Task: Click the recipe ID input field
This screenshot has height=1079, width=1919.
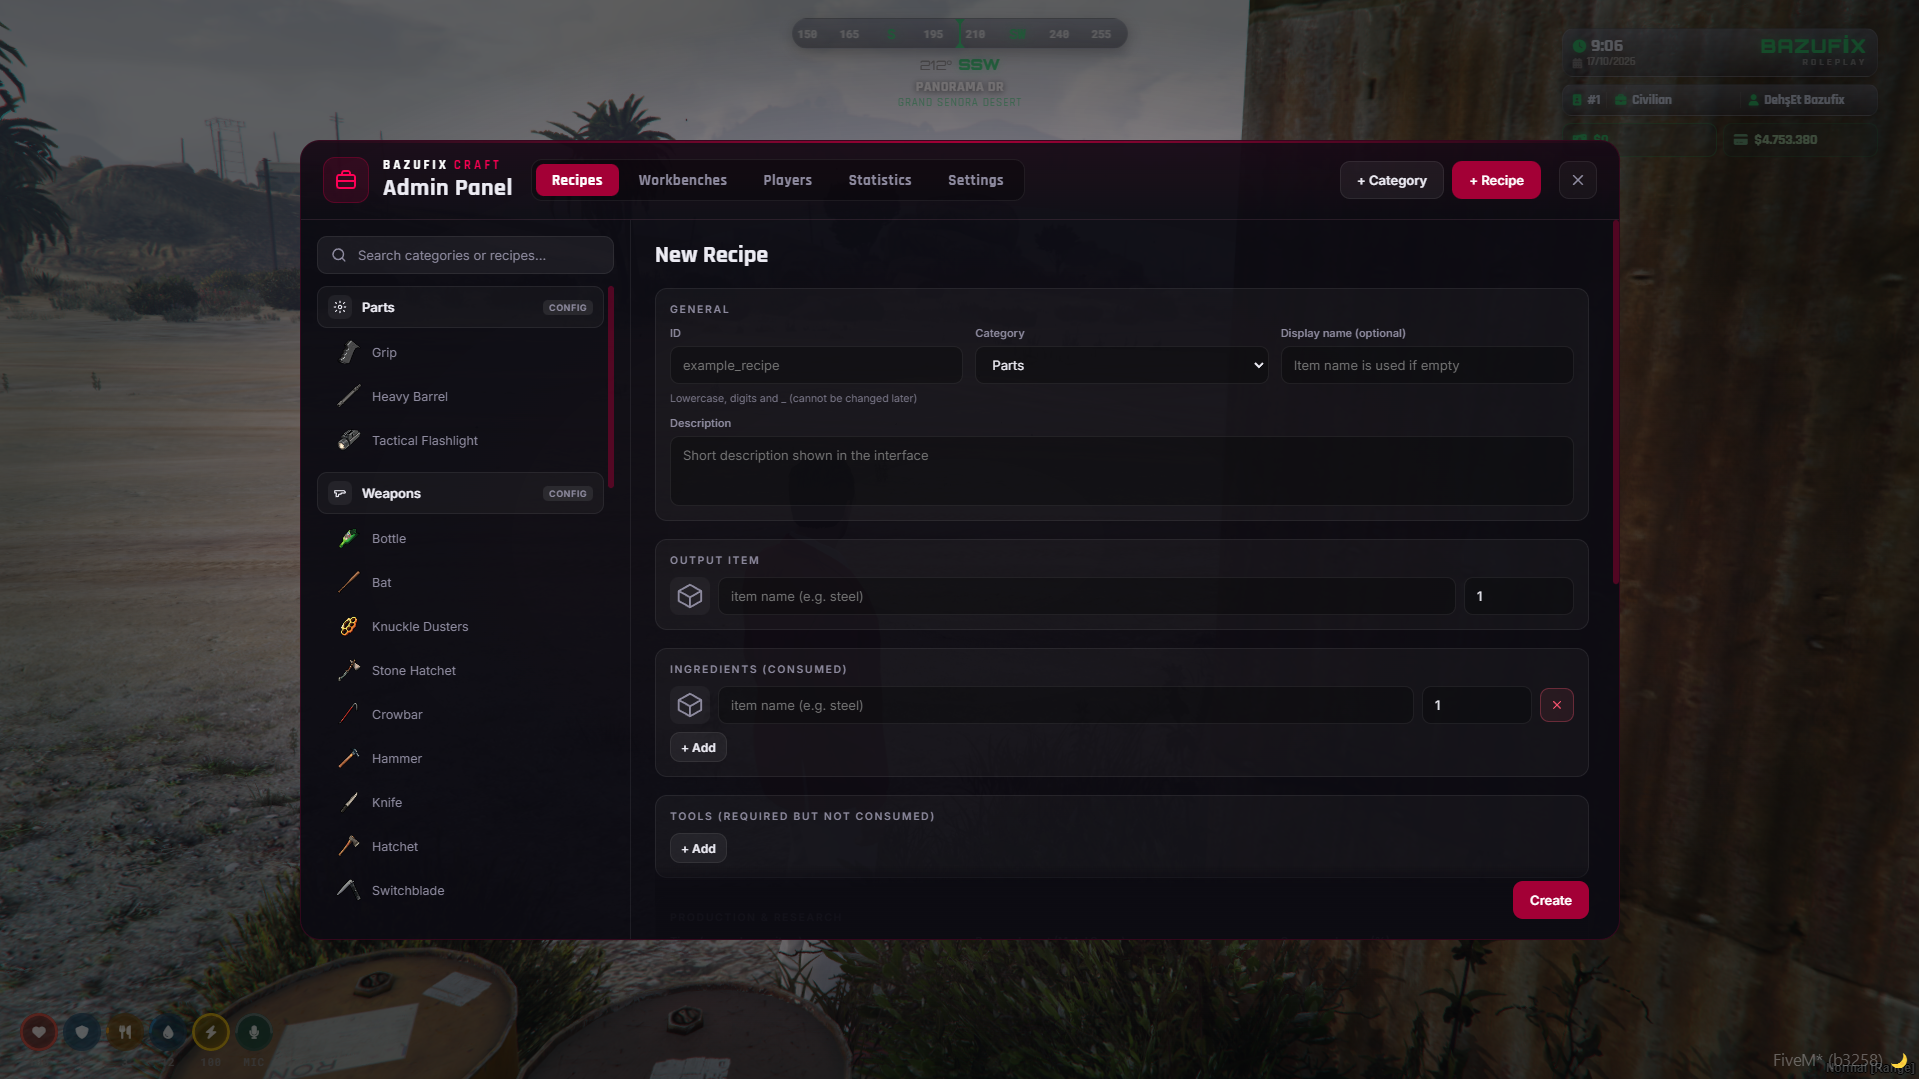Action: (816, 365)
